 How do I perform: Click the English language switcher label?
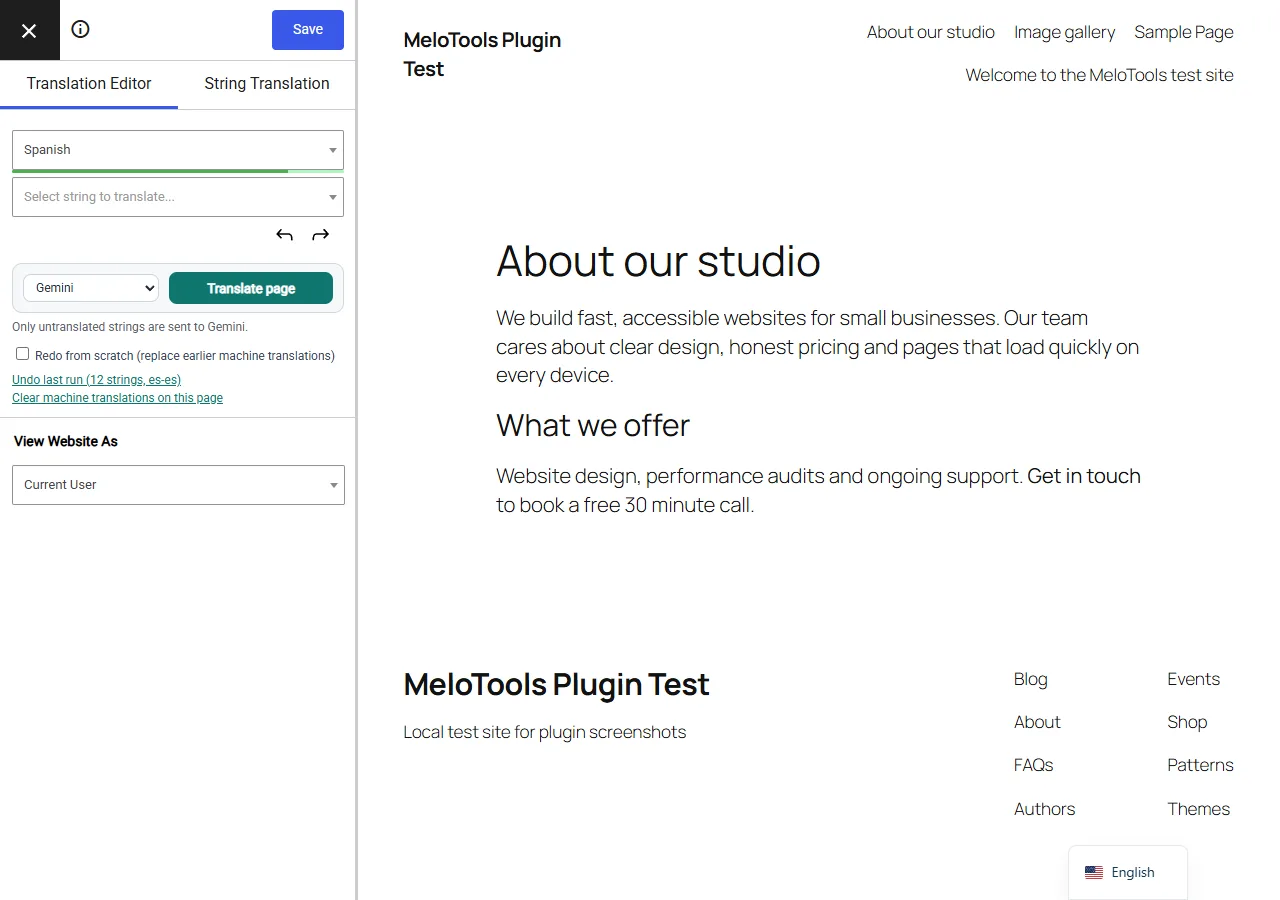coord(1133,872)
